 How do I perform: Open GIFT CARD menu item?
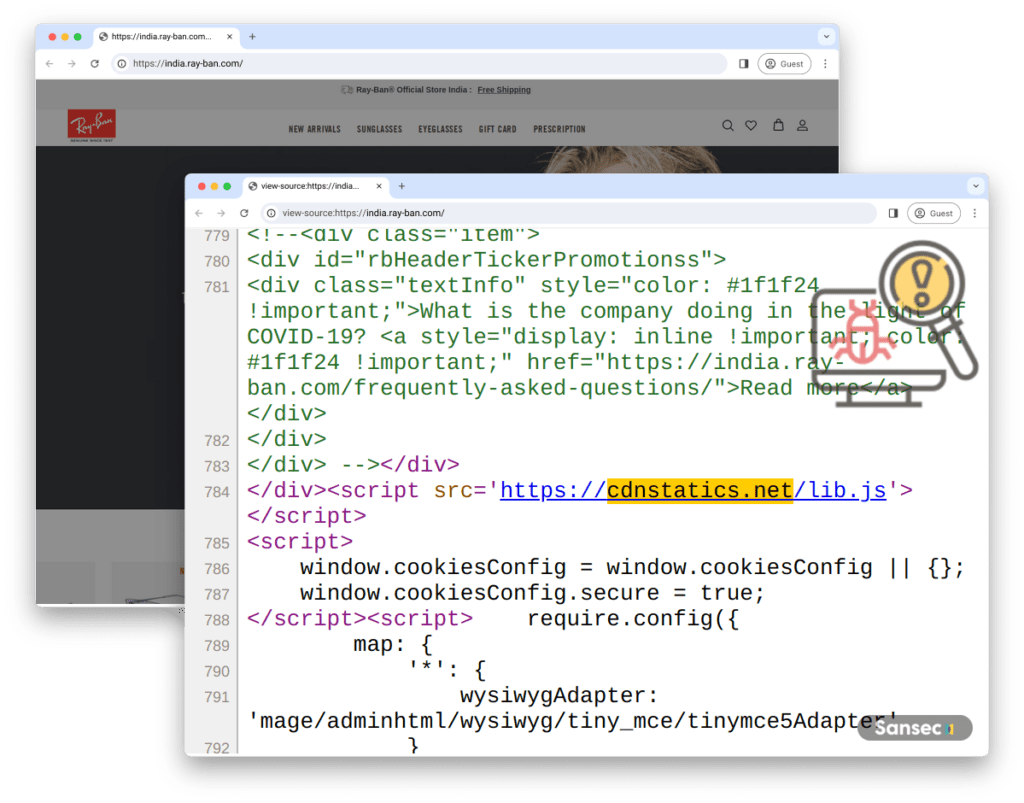497,129
